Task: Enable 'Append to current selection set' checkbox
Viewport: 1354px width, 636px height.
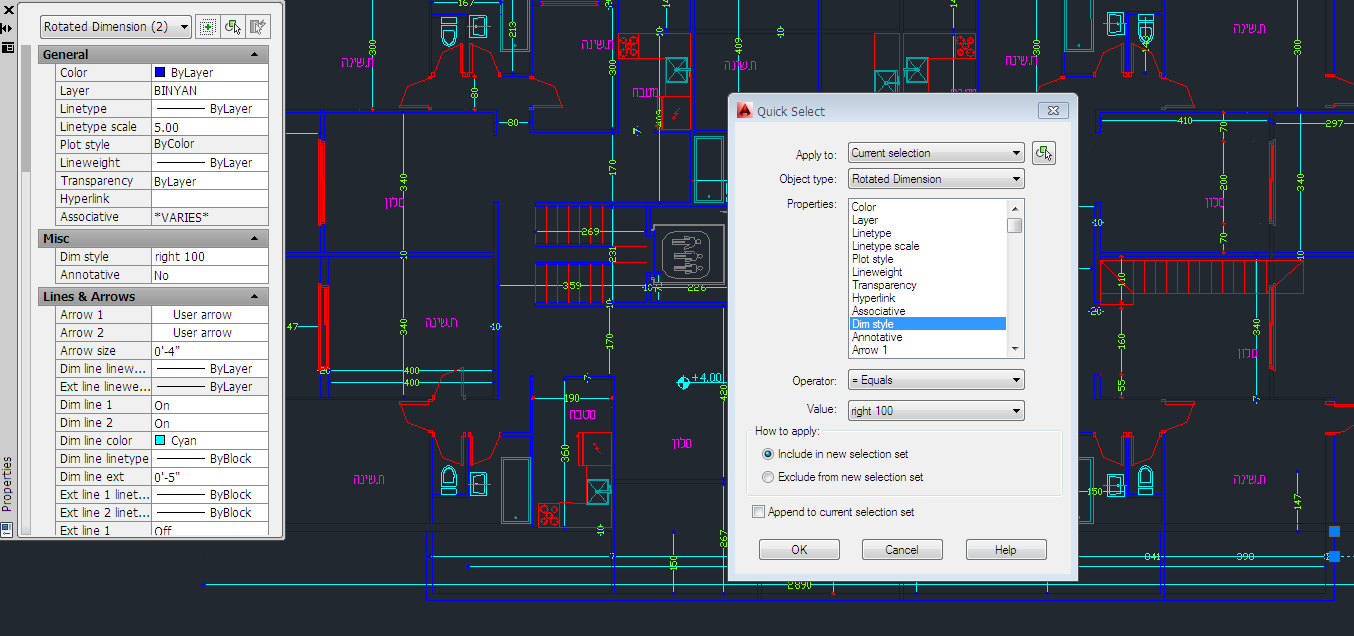Action: pyautogui.click(x=758, y=512)
